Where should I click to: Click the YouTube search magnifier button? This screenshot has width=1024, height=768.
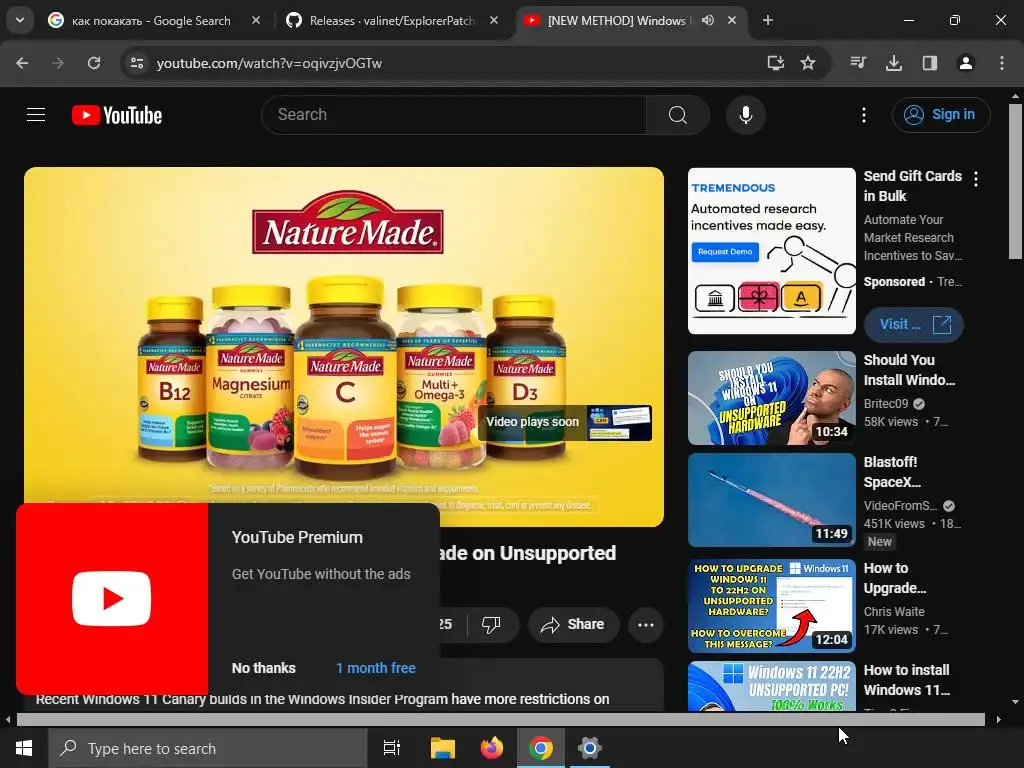(x=678, y=115)
